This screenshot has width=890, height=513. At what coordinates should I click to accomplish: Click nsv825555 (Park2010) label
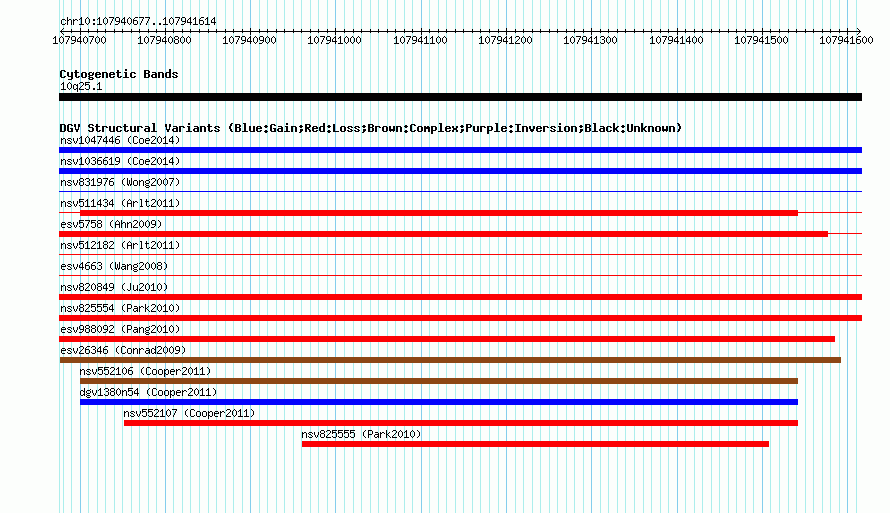click(361, 434)
